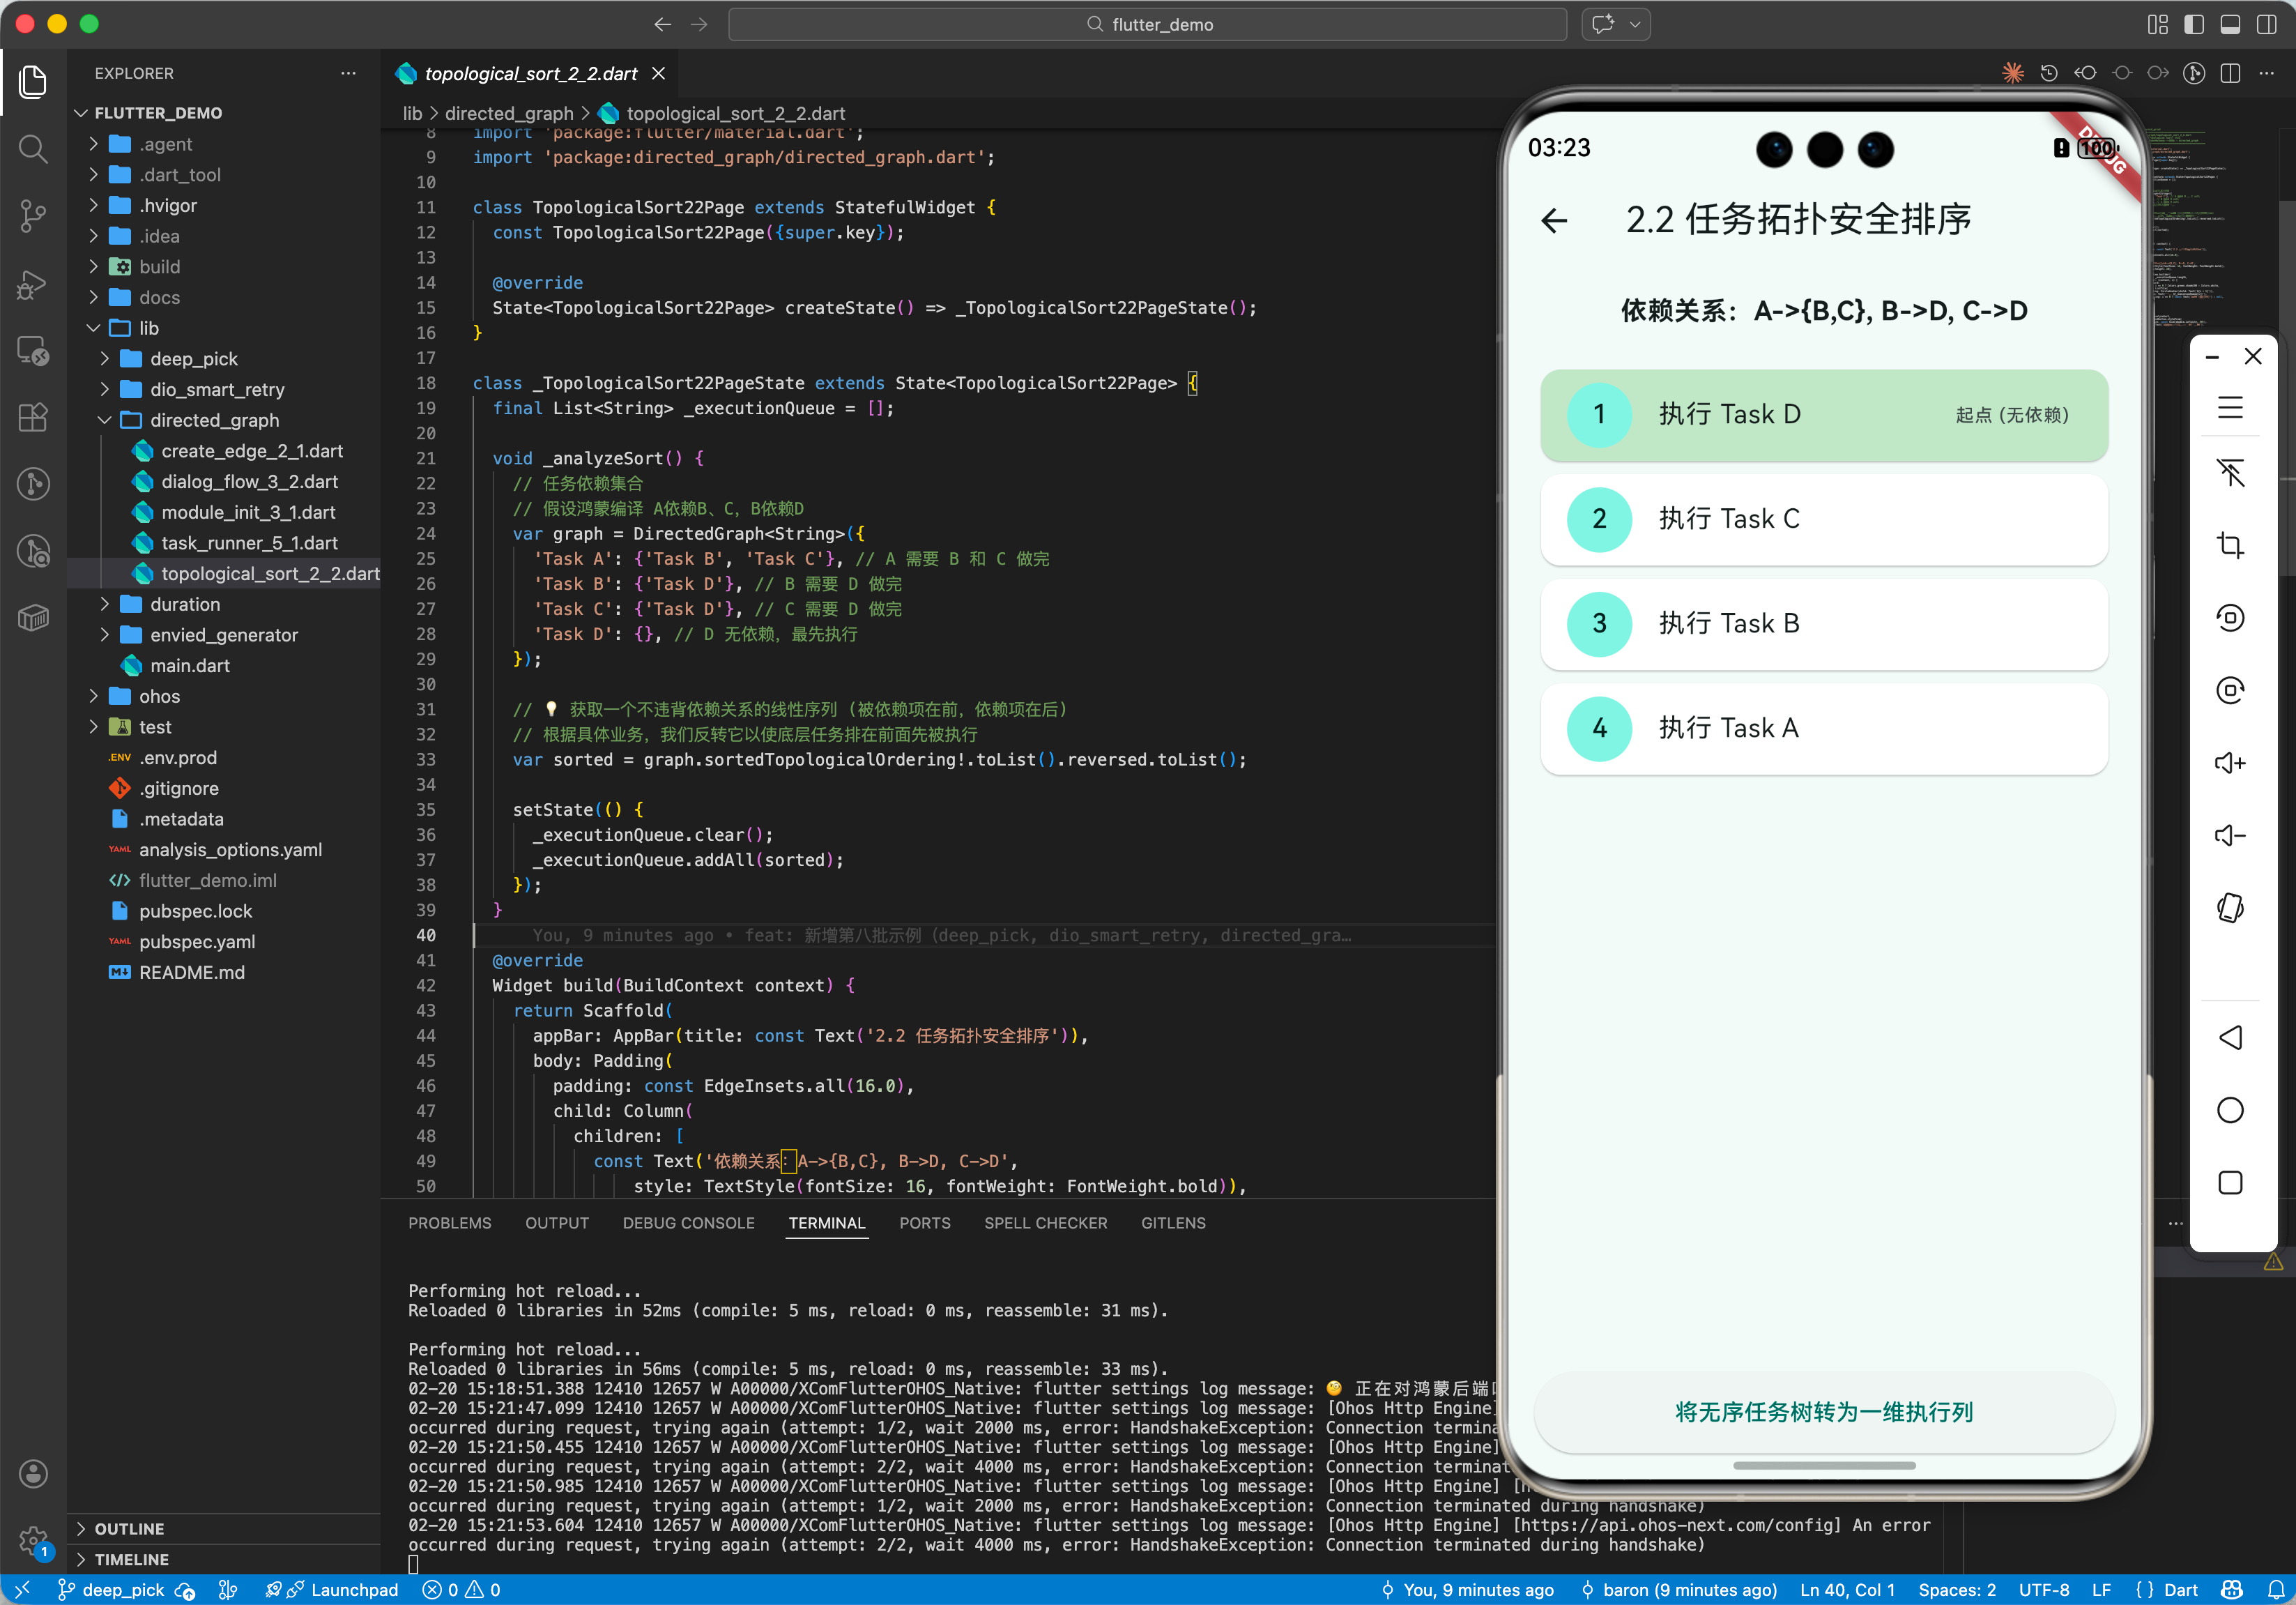2296x1605 pixels.
Task: Click Launchpad in status bar
Action: [x=353, y=1589]
